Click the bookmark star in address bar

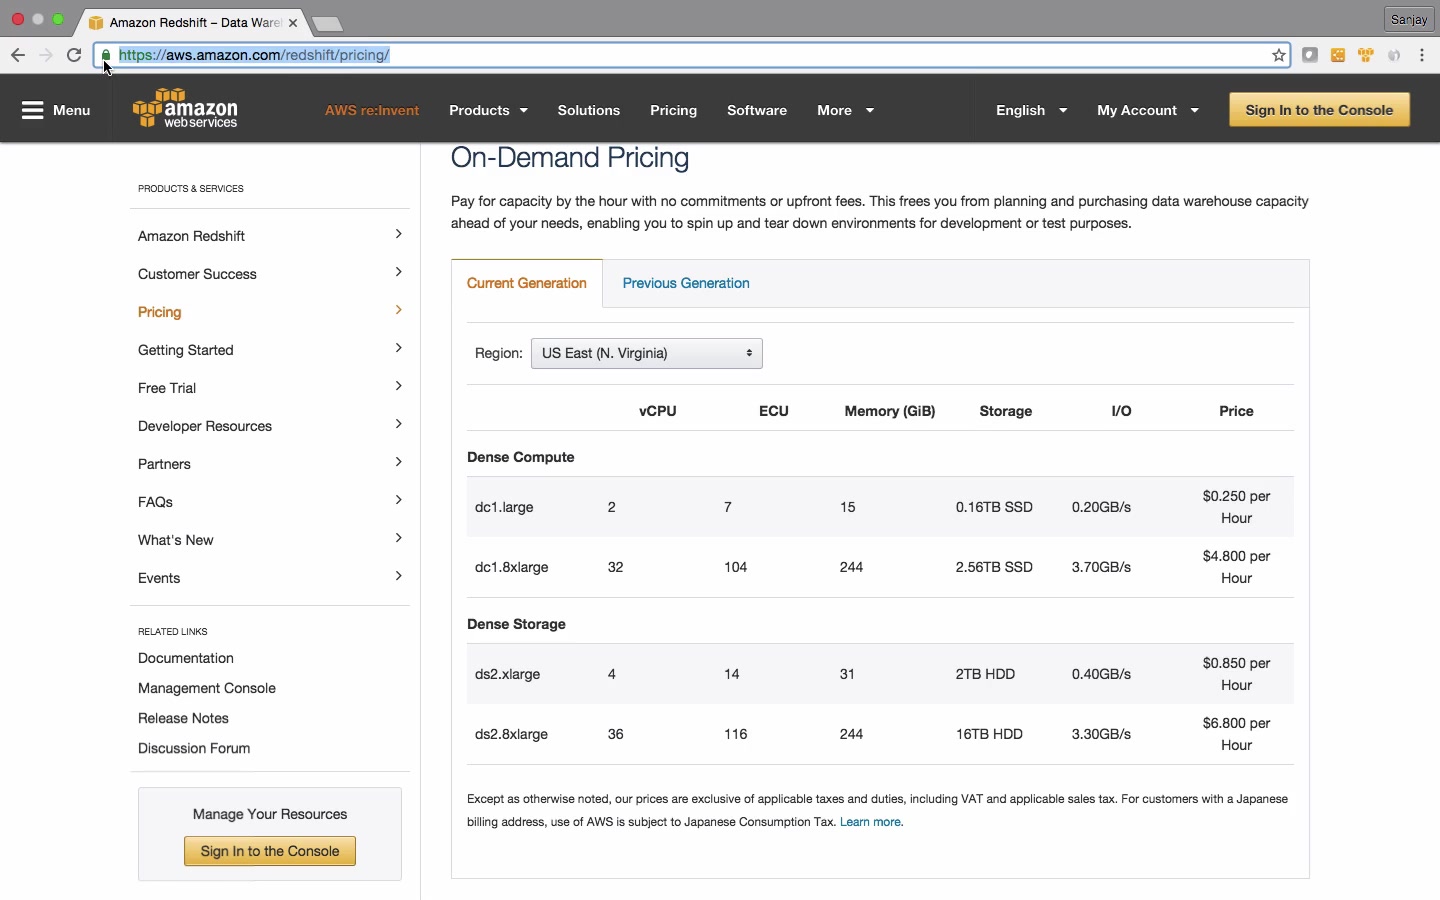pos(1279,56)
